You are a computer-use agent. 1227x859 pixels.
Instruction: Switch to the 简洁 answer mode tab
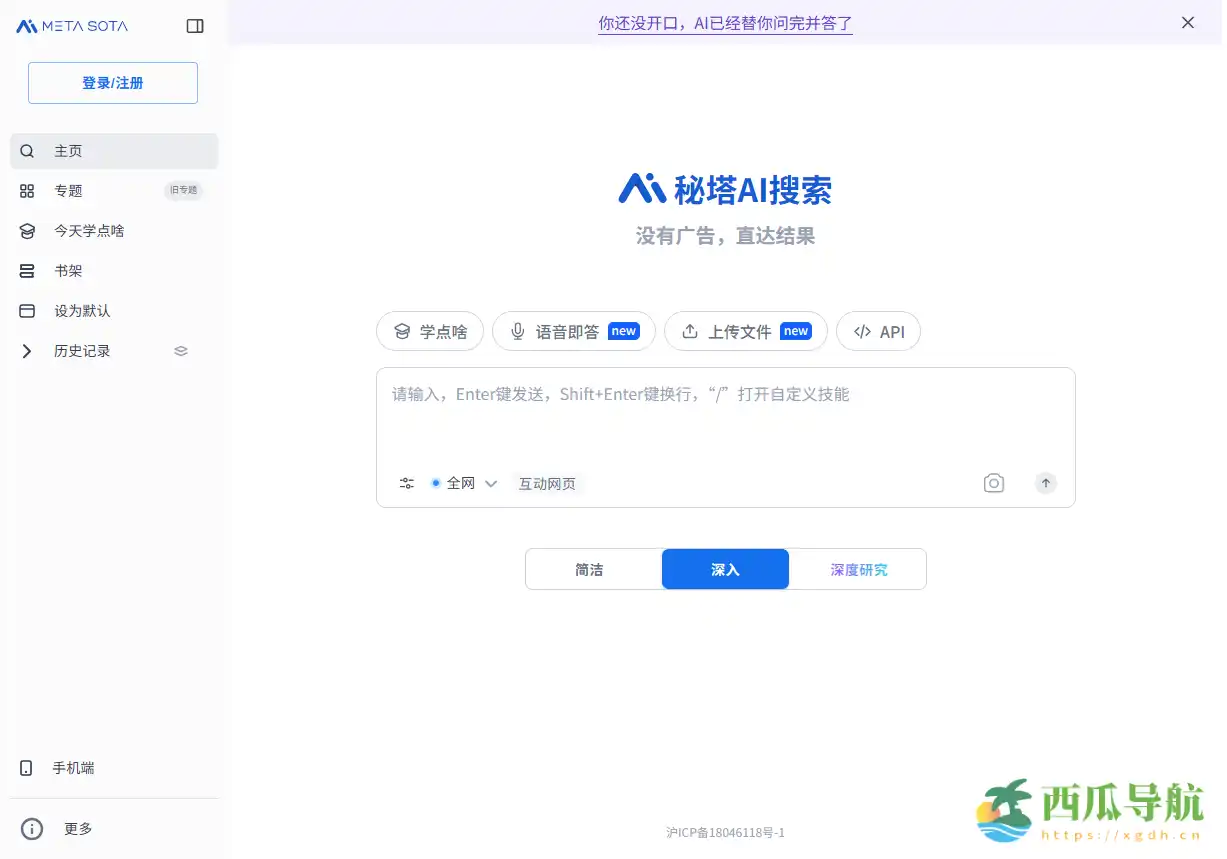pos(590,568)
